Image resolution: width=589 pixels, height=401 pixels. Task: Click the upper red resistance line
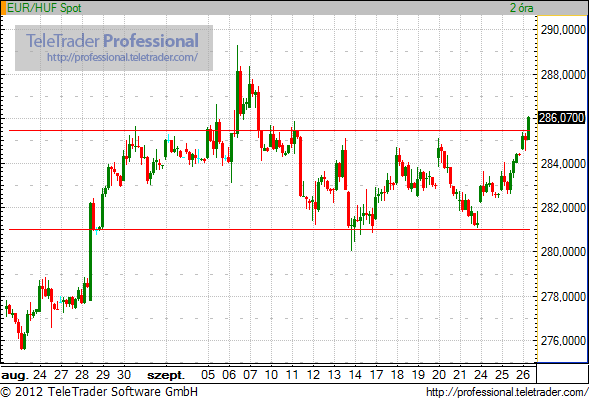[x=269, y=131]
